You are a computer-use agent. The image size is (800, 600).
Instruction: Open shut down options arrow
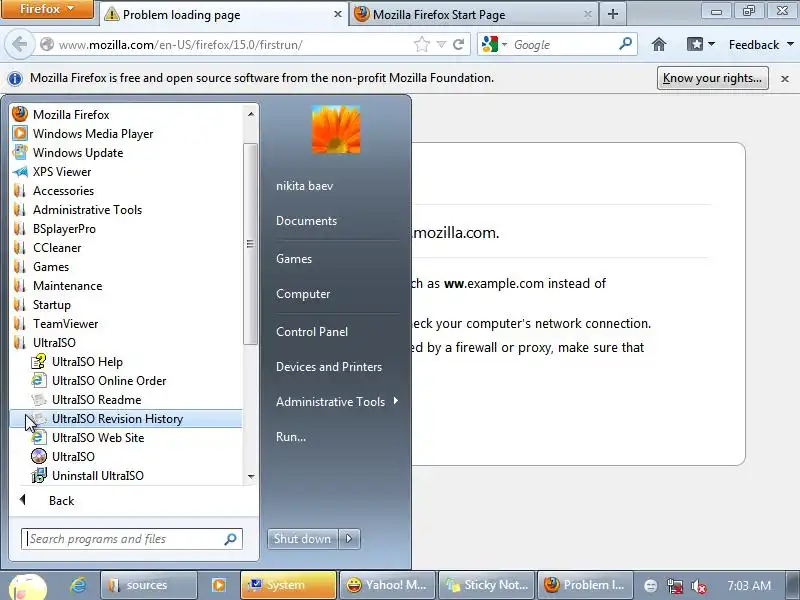click(x=349, y=539)
